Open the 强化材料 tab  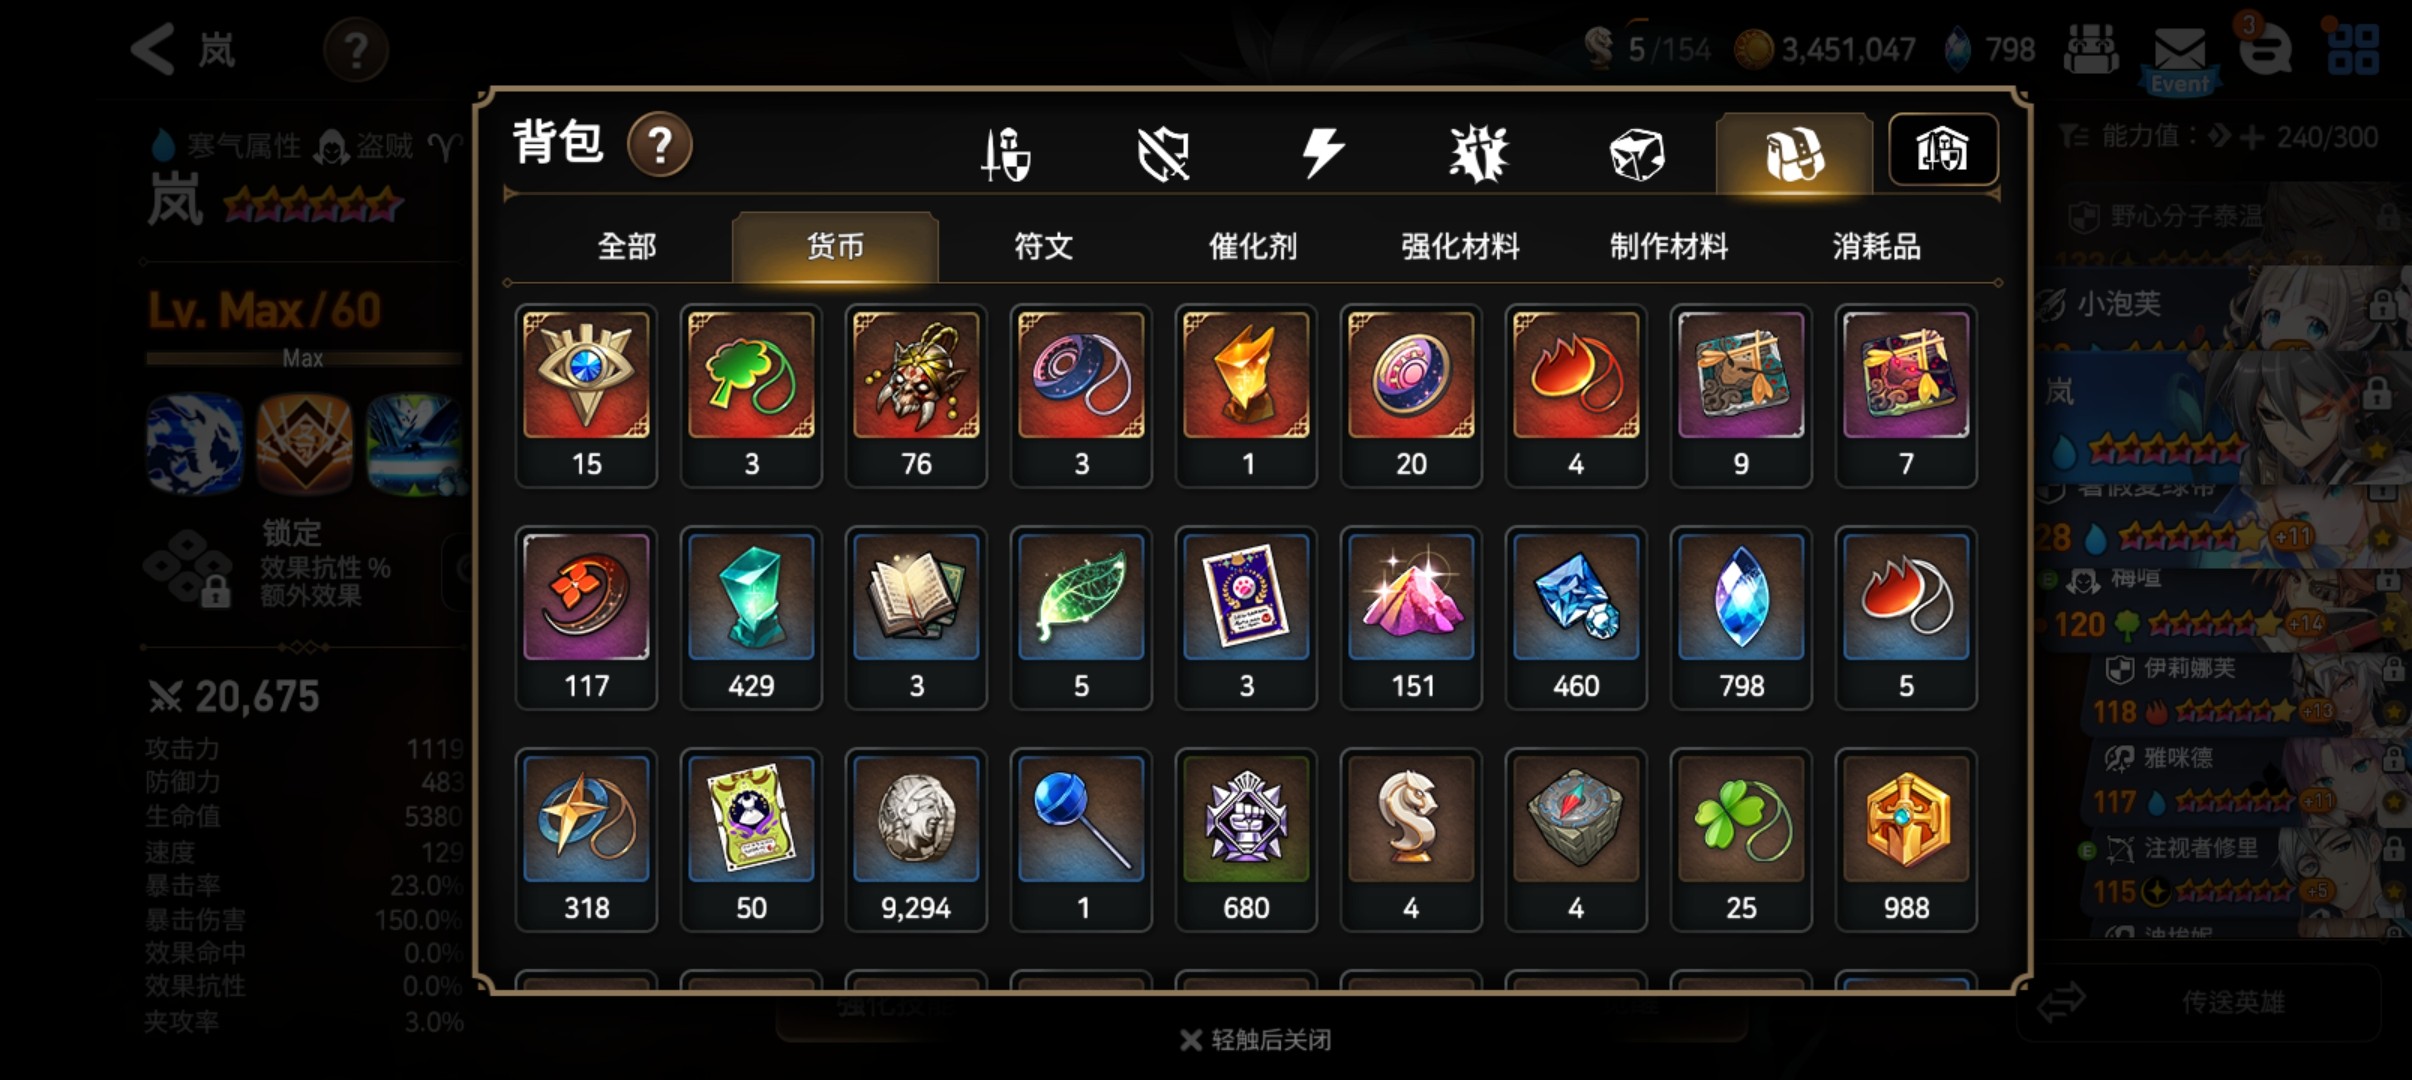(x=1460, y=246)
